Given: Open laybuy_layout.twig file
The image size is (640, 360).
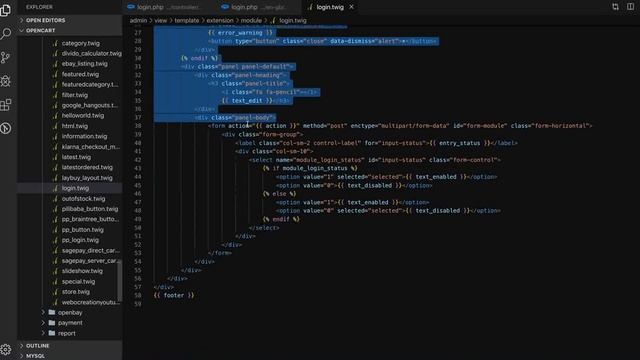Looking at the screenshot, I should click(87, 178).
